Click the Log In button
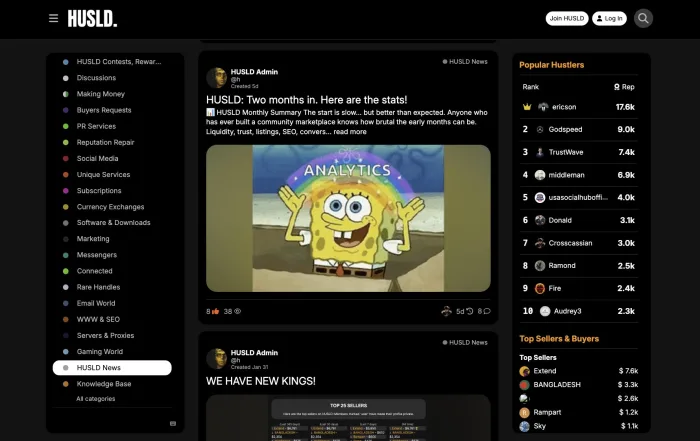The image size is (700, 441). [609, 18]
